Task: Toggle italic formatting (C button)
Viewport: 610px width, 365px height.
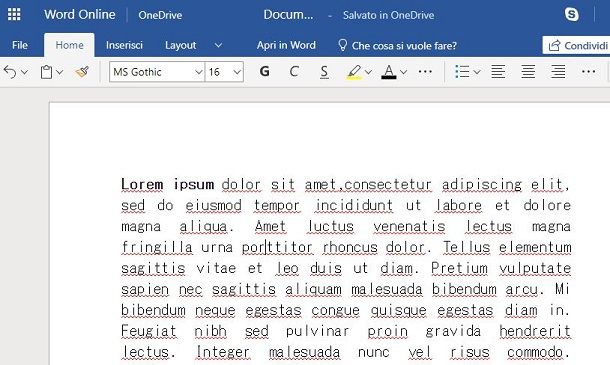Action: coord(294,72)
